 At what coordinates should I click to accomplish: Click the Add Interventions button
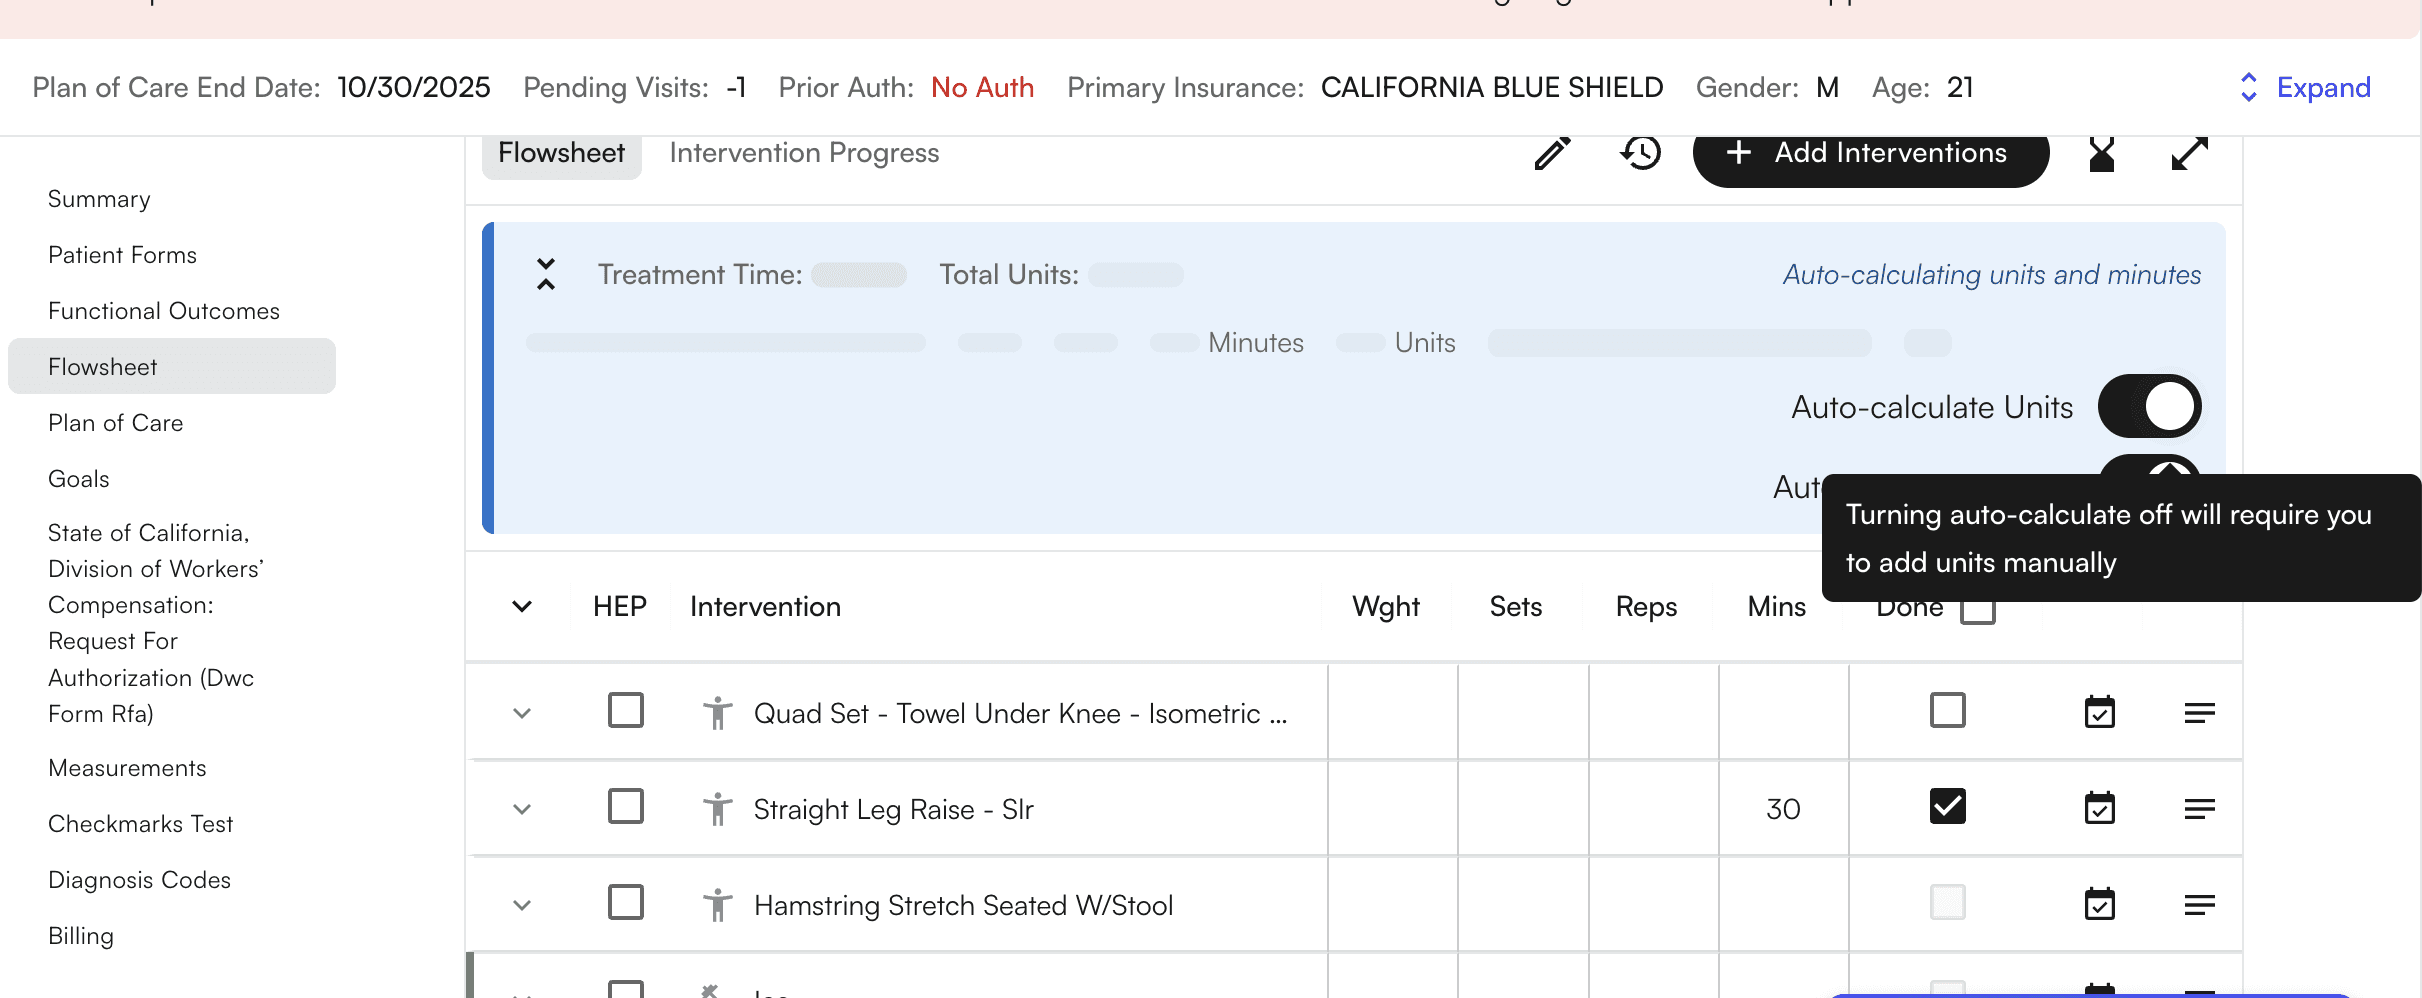pos(1870,153)
